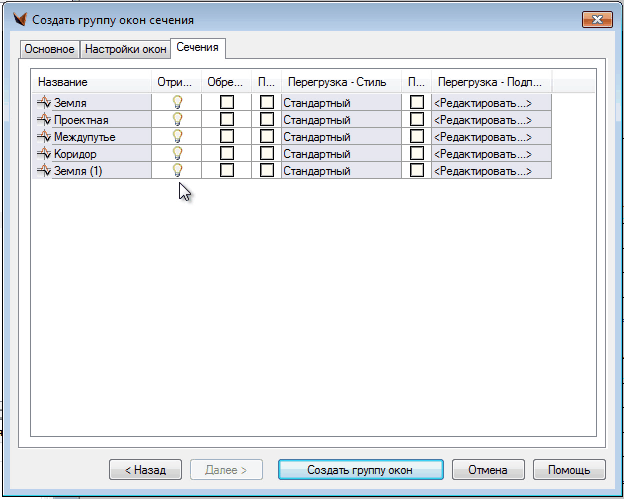Click the Название column header
Screen dimensions: 624x499
[92, 81]
